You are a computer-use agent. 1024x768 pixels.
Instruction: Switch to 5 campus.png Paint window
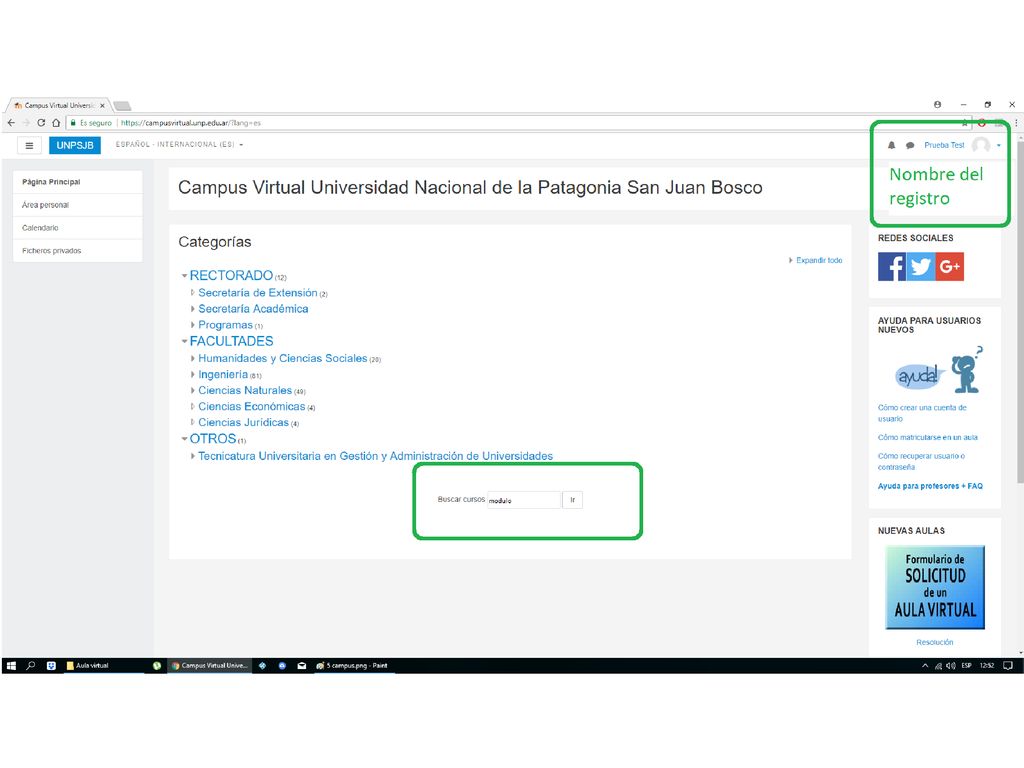click(x=353, y=665)
